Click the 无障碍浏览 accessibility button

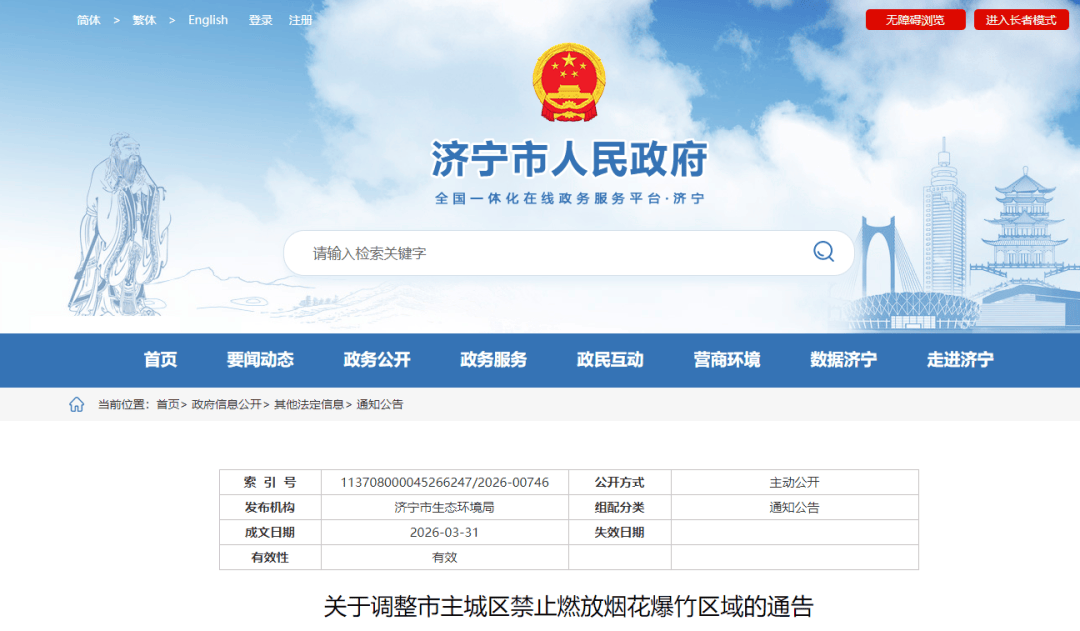click(x=901, y=20)
